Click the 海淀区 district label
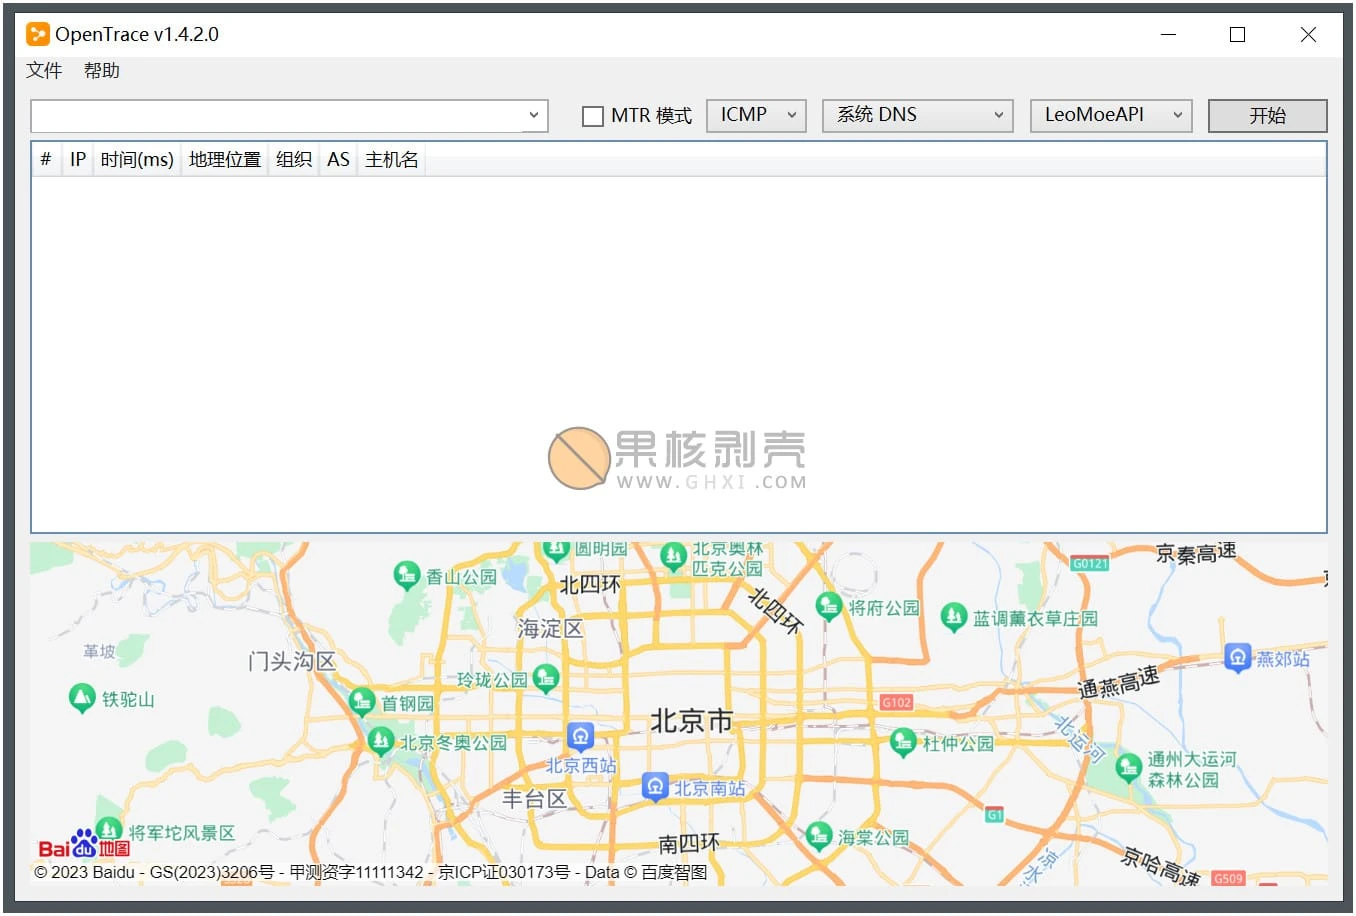The height and width of the screenshot is (916, 1356). point(550,629)
